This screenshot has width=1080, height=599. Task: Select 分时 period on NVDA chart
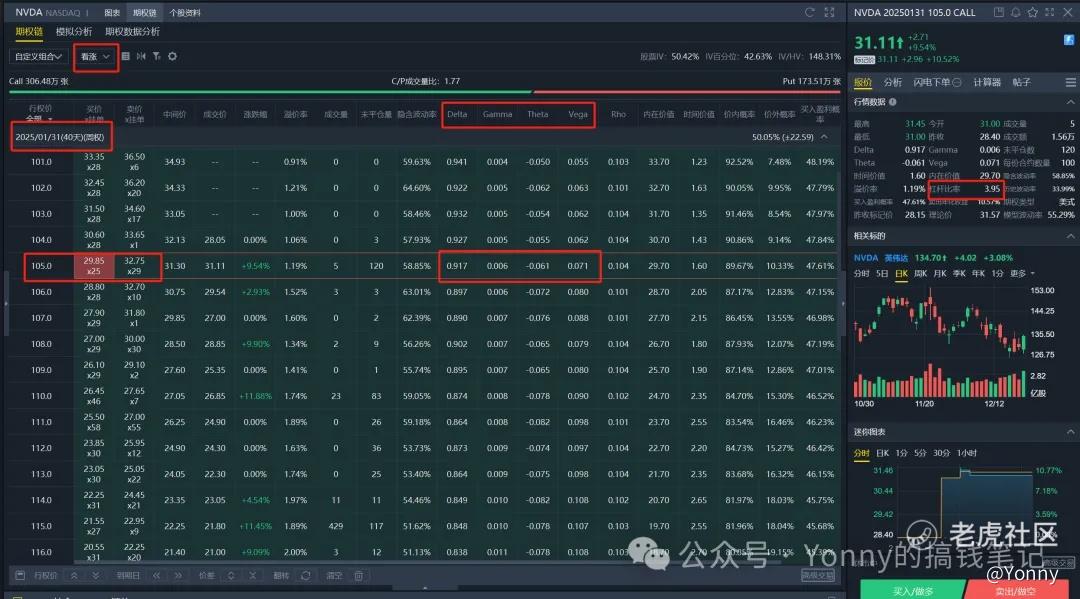tap(862, 273)
